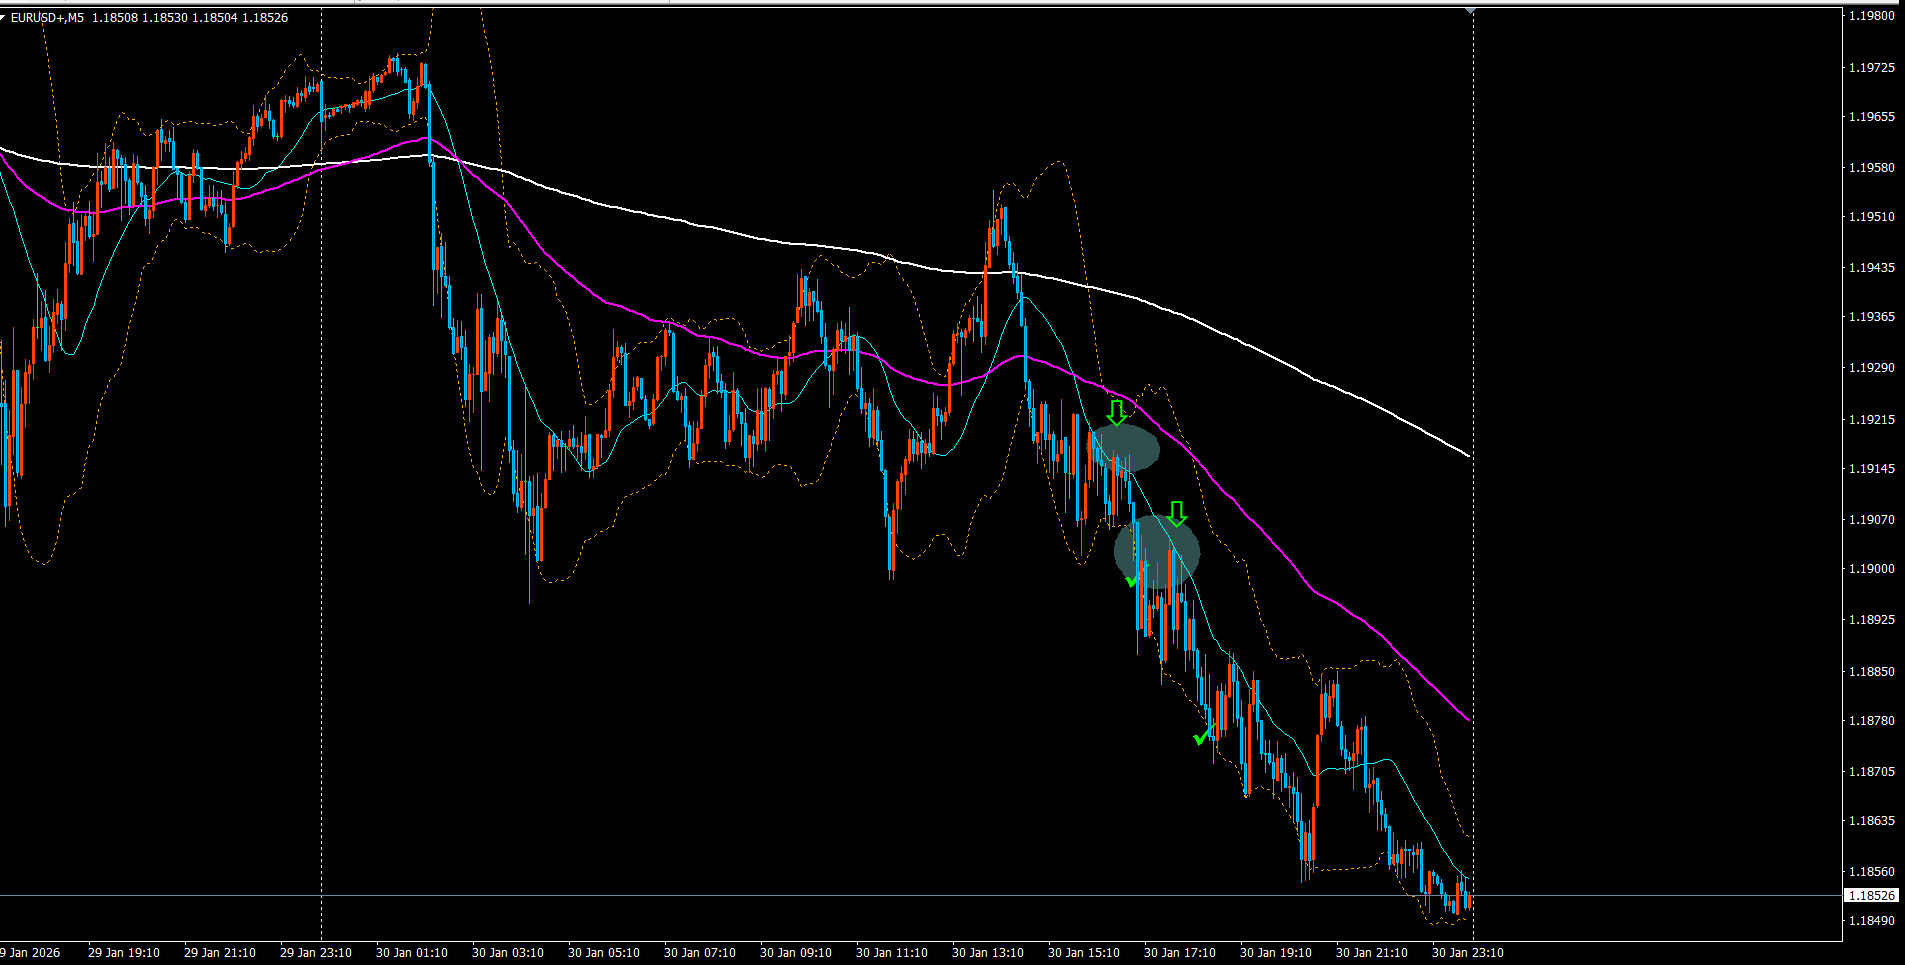Click the 1.19070 price scale label
The height and width of the screenshot is (965, 1905).
pyautogui.click(x=1872, y=519)
